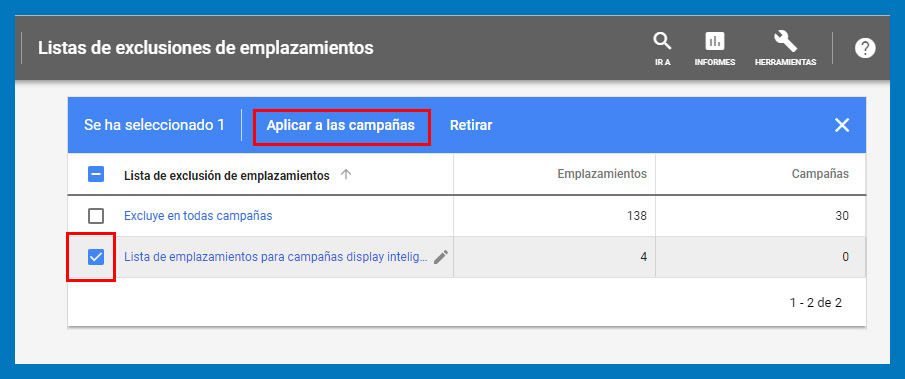Screen dimensions: 905x379
Task: Open the Excluye en todas campañas link
Action: click(198, 216)
